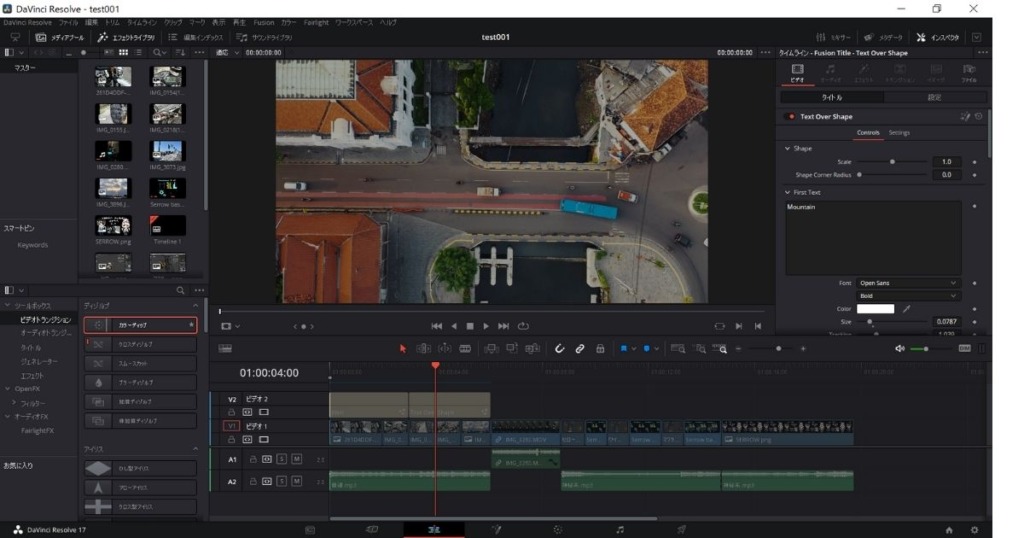Select the arrow selection mode tool
Viewport: 1024px width, 538px height.
coord(403,348)
